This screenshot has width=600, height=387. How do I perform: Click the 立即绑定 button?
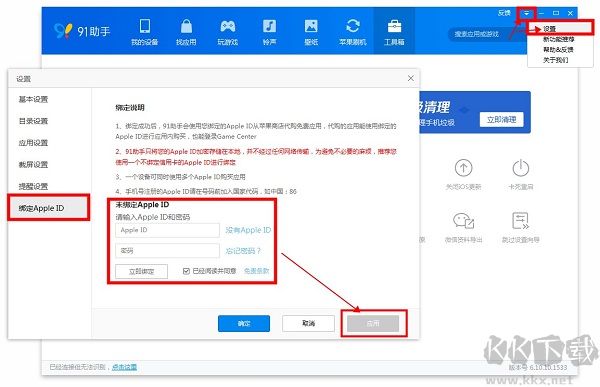point(141,271)
